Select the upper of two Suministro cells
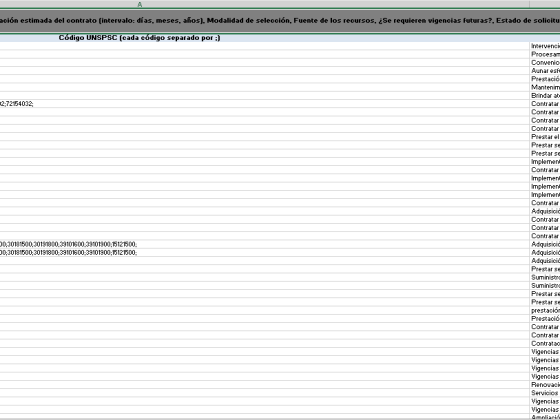Screen dimensions: 560x420 (x=545, y=277)
